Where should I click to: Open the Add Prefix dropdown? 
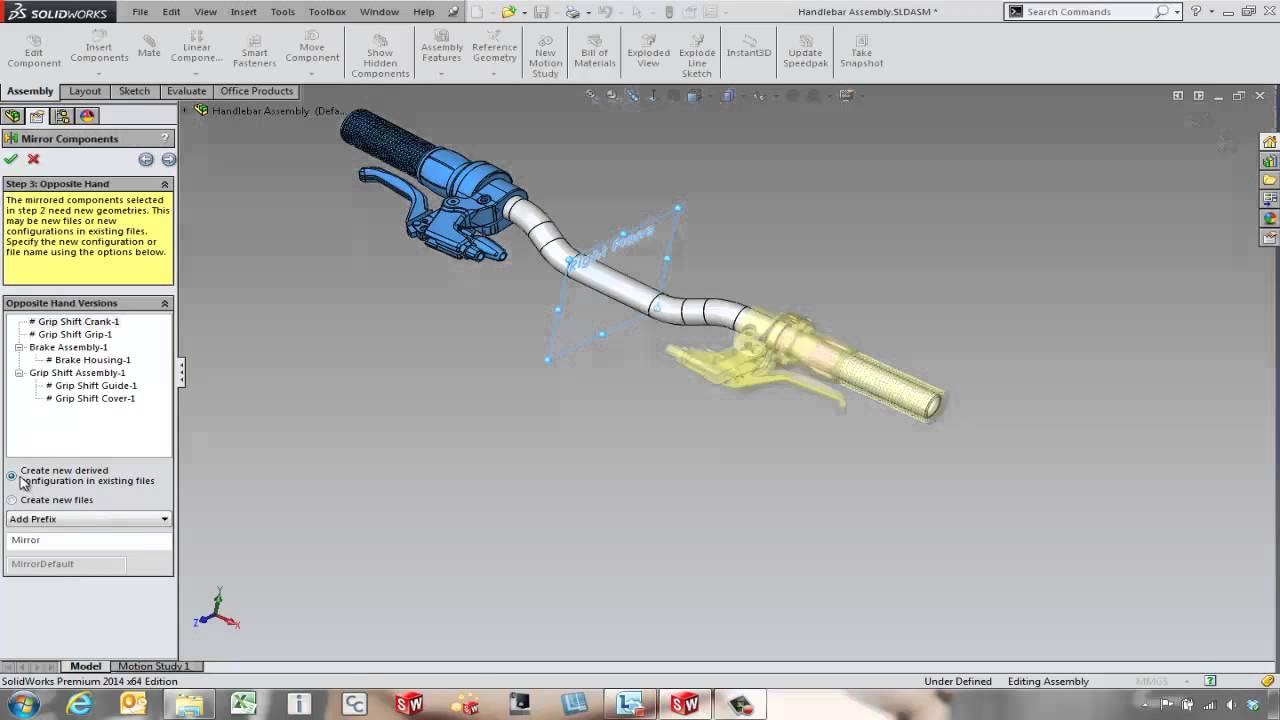(x=89, y=519)
